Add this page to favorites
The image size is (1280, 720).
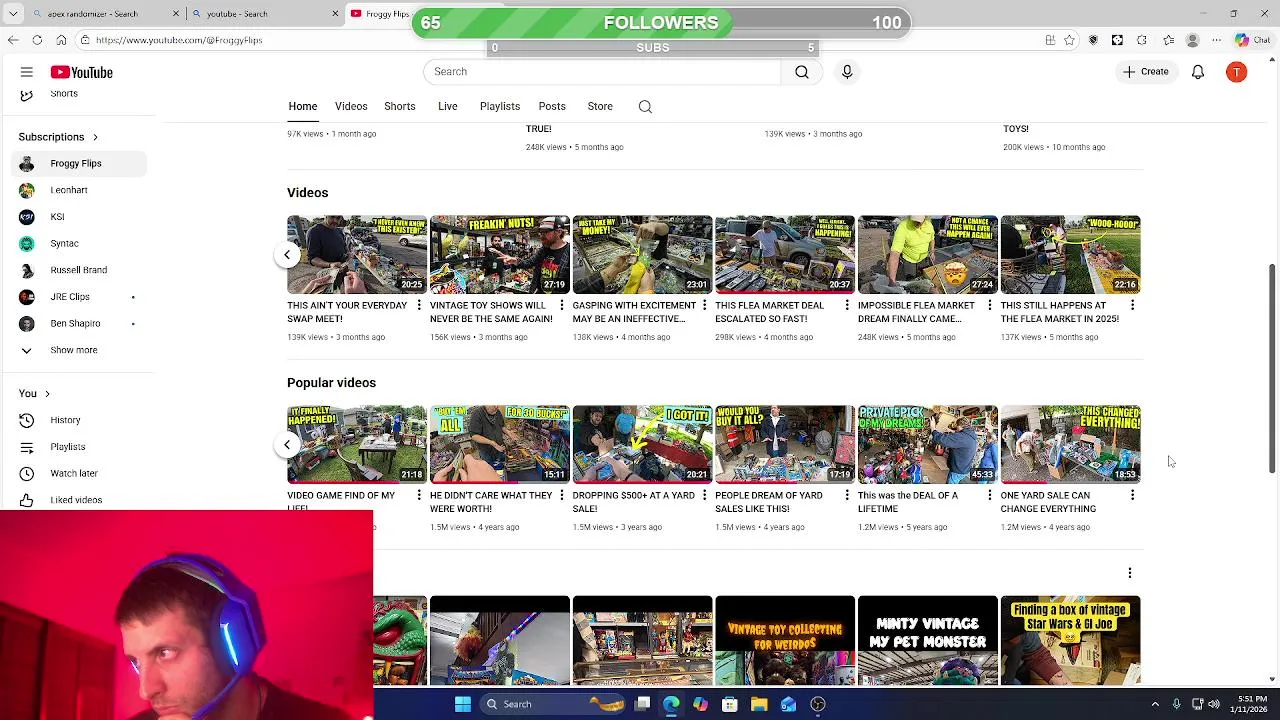click(1069, 40)
